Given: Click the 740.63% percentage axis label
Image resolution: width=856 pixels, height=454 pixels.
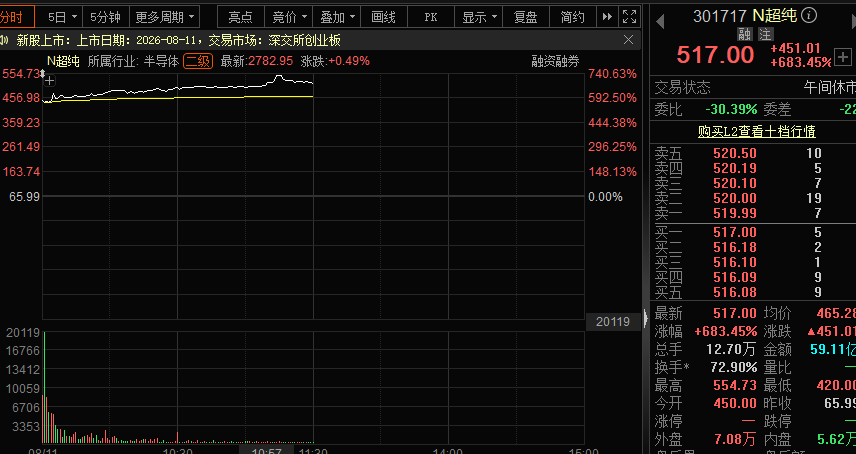Looking at the screenshot, I should point(612,74).
